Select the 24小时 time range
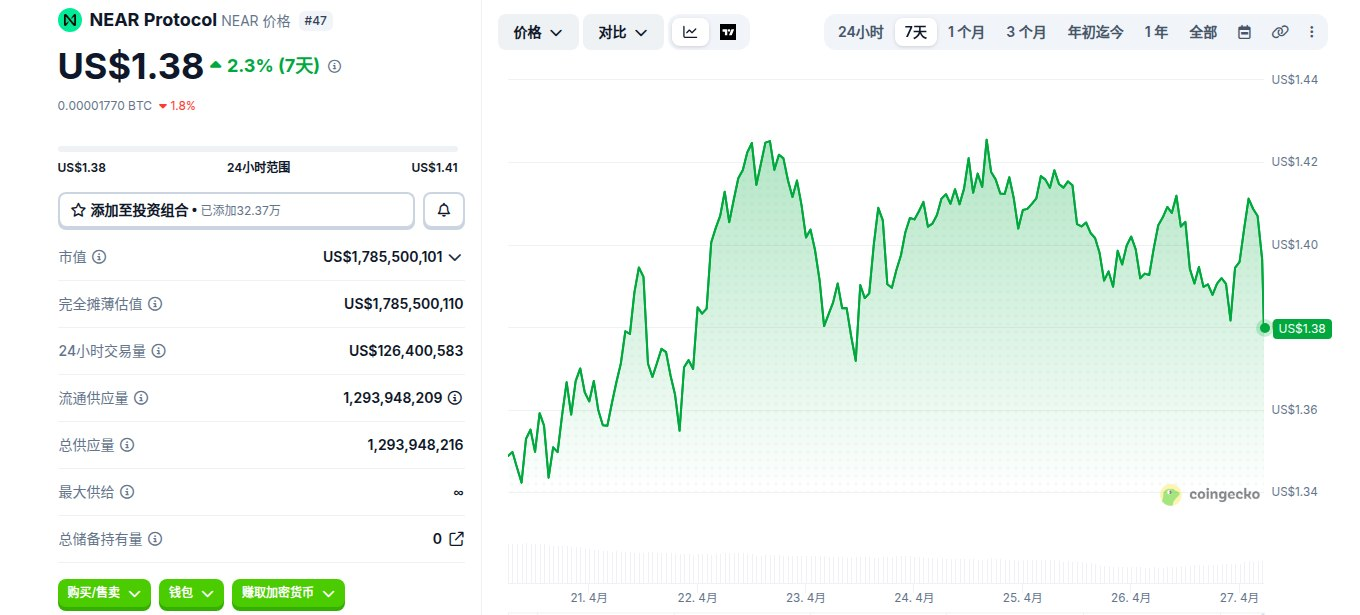This screenshot has width=1360, height=615. coord(860,32)
